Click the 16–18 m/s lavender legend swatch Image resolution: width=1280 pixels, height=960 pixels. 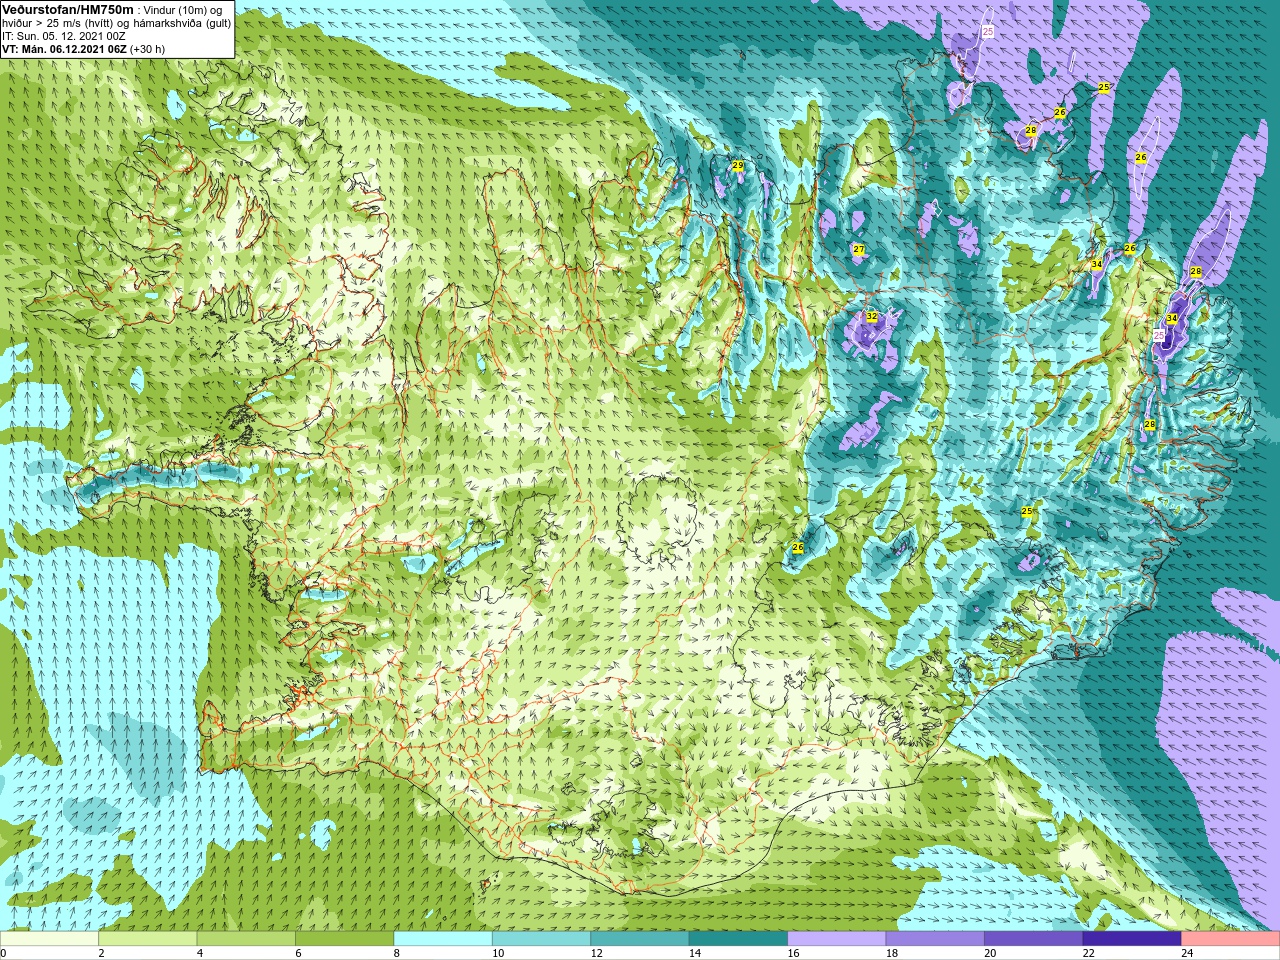pos(837,939)
